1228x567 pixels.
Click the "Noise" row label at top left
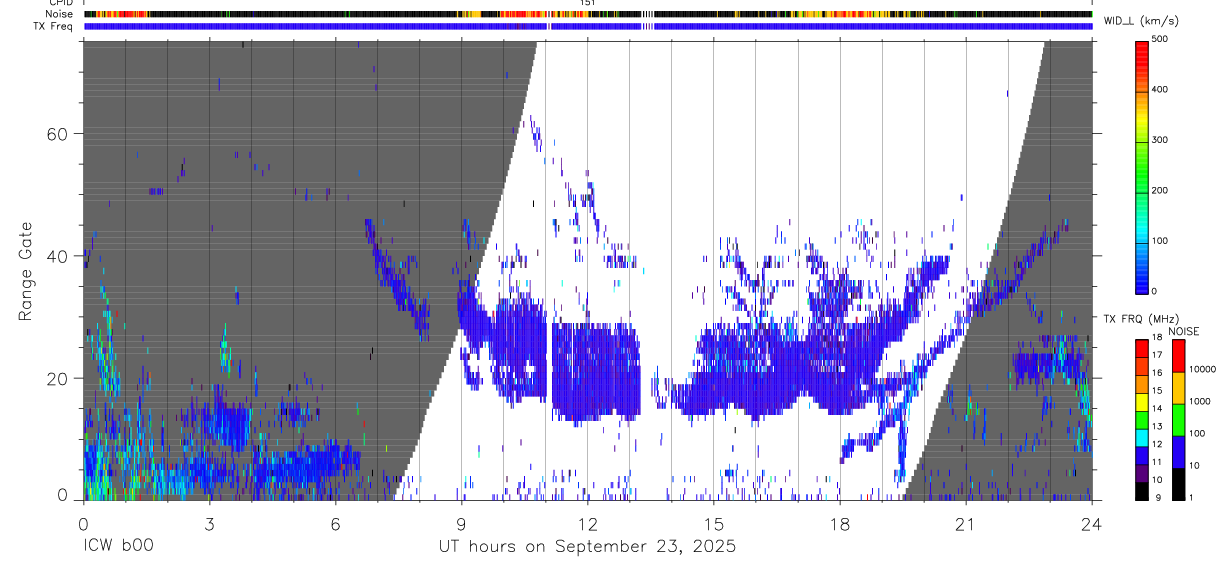click(x=61, y=14)
